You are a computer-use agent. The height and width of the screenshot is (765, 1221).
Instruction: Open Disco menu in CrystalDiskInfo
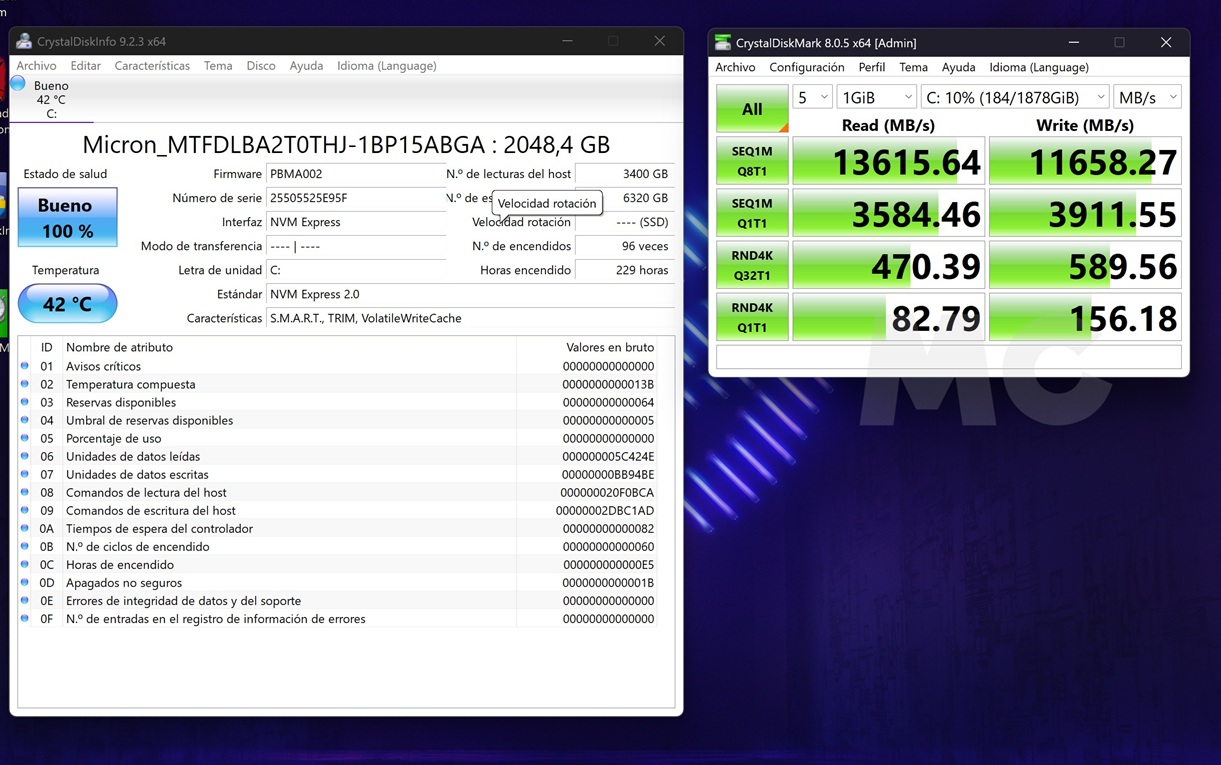coord(261,66)
